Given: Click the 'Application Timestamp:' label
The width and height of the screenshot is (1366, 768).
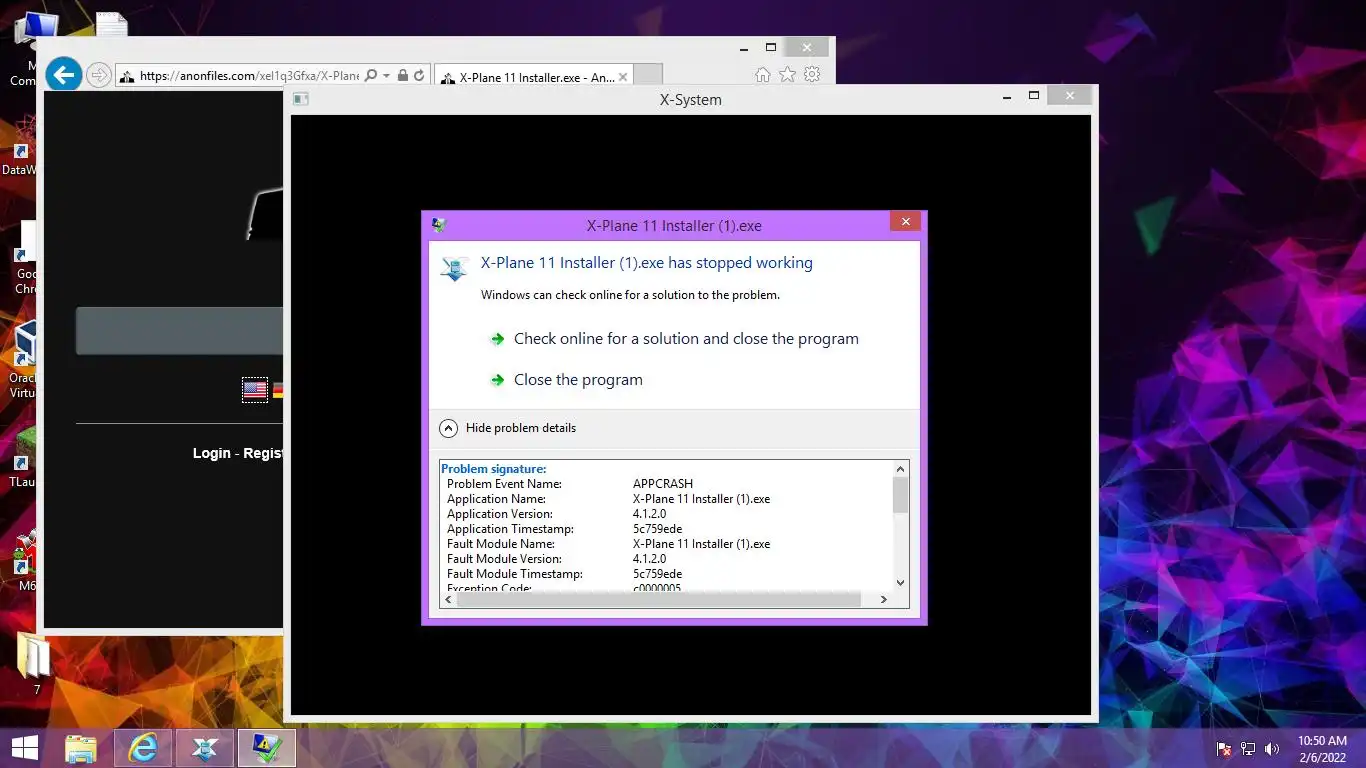Looking at the screenshot, I should tap(510, 529).
